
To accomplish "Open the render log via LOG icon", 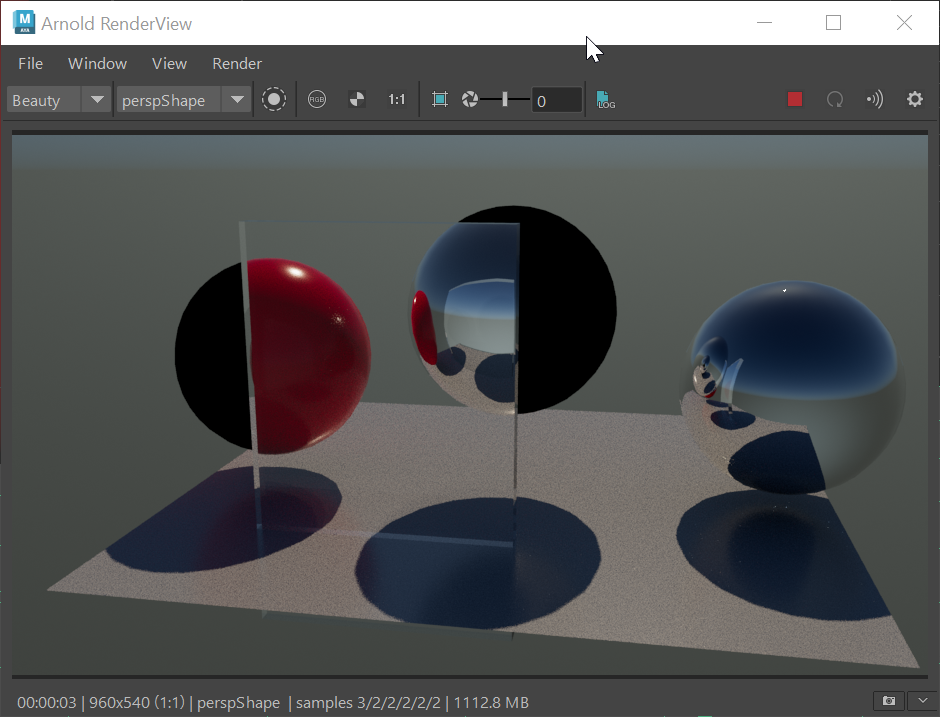I will [x=605, y=99].
